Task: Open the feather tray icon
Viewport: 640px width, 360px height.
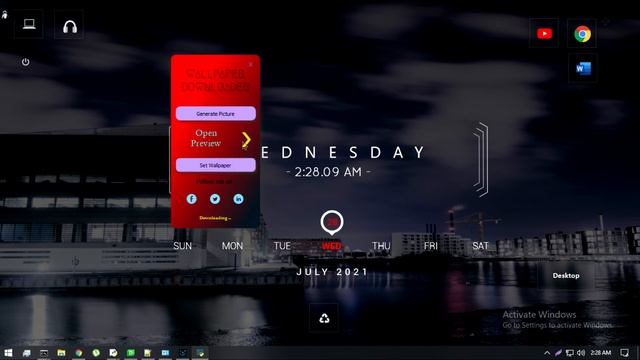Action: pos(558,353)
